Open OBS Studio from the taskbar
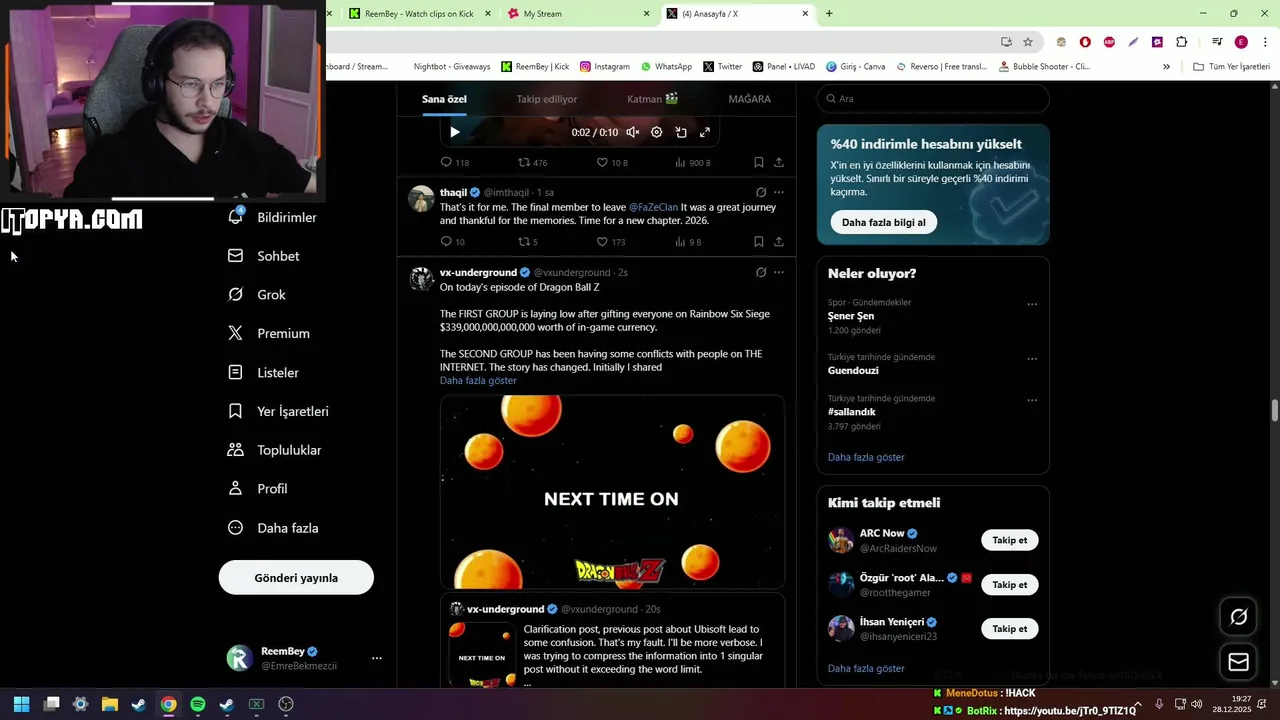The width and height of the screenshot is (1280, 720). click(286, 704)
